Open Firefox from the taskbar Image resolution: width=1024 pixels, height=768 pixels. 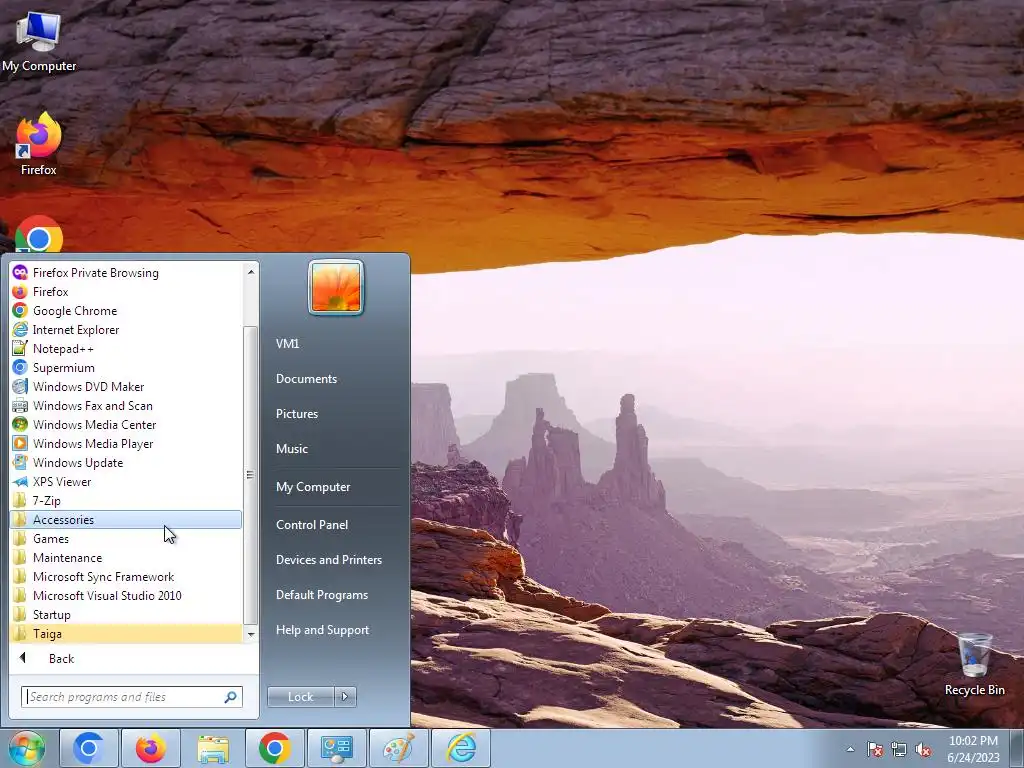pos(150,748)
